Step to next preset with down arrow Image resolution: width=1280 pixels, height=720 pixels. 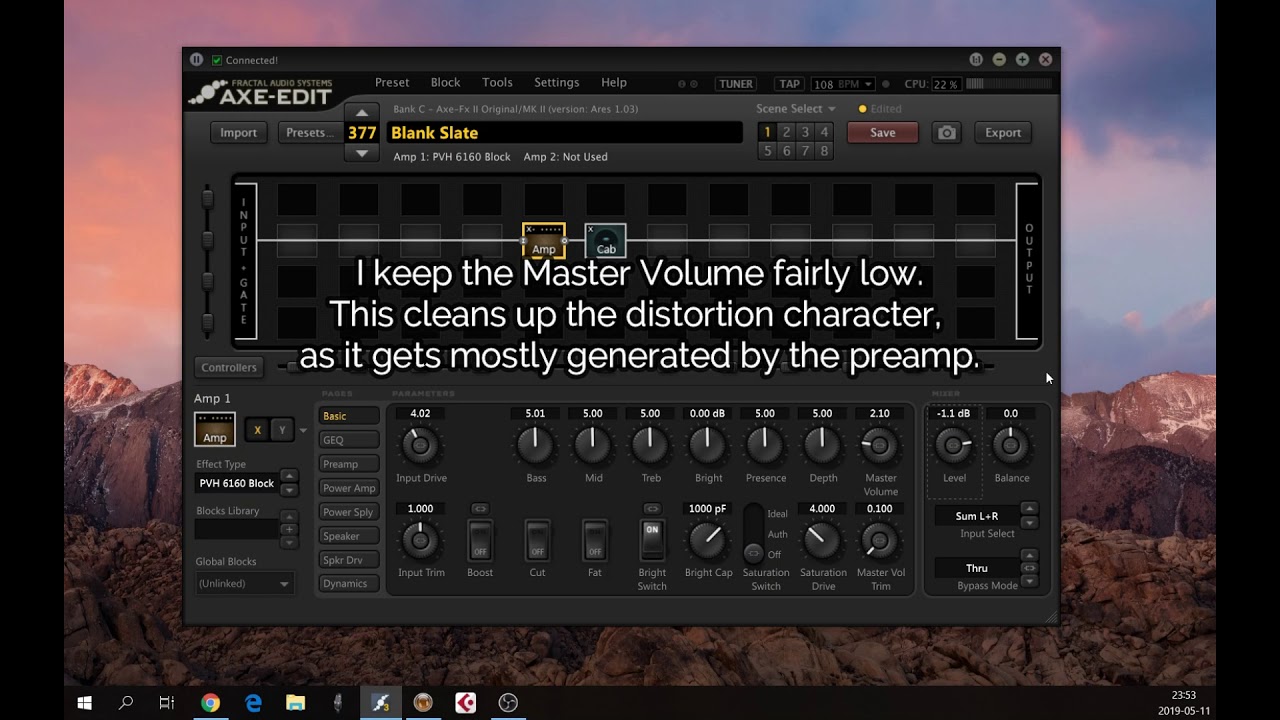point(362,153)
